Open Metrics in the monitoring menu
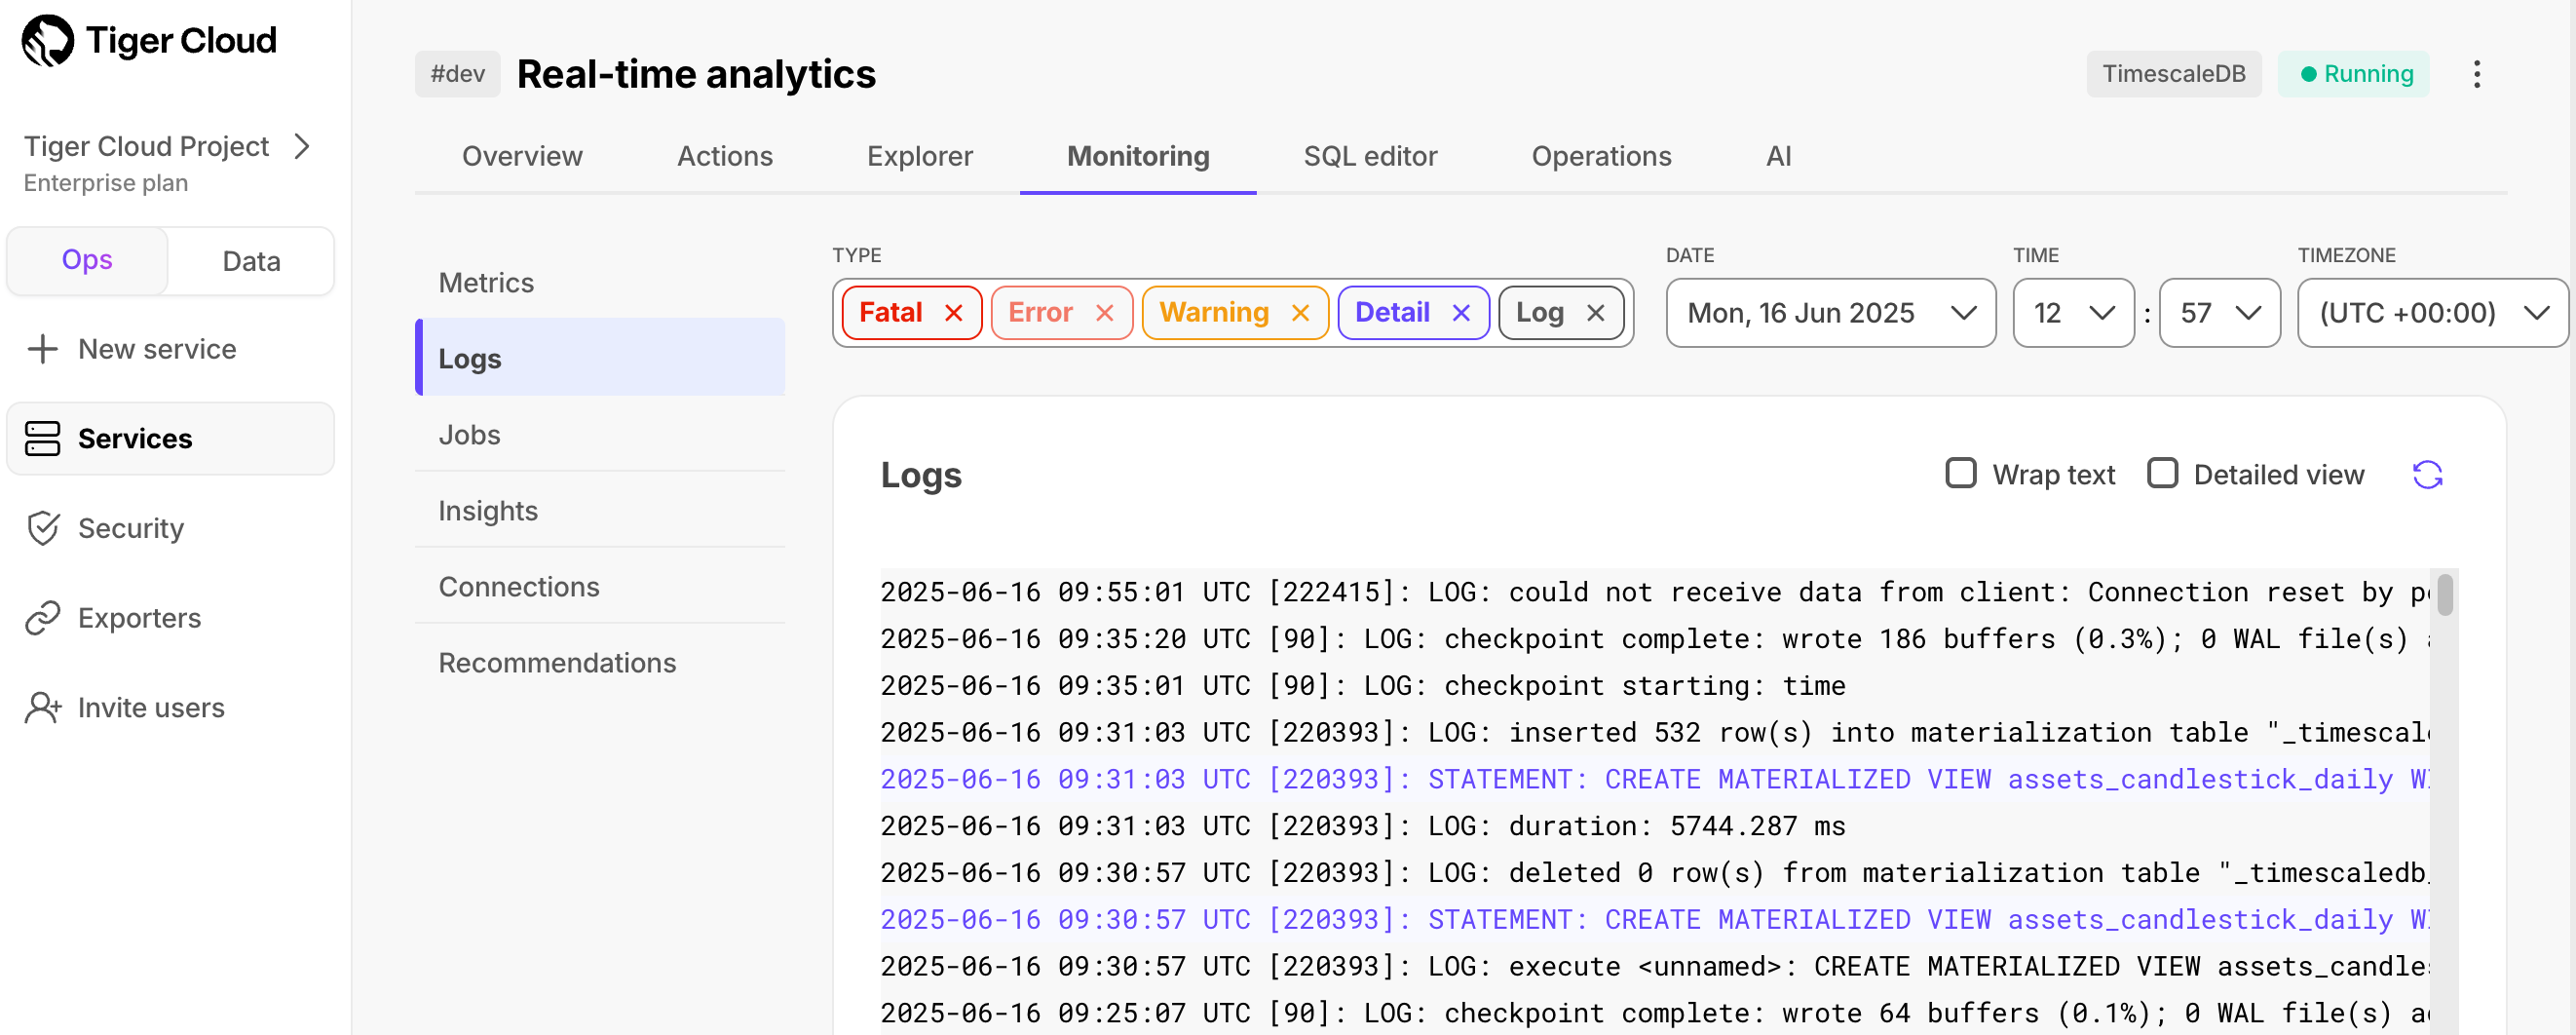This screenshot has width=2576, height=1035. [x=600, y=283]
